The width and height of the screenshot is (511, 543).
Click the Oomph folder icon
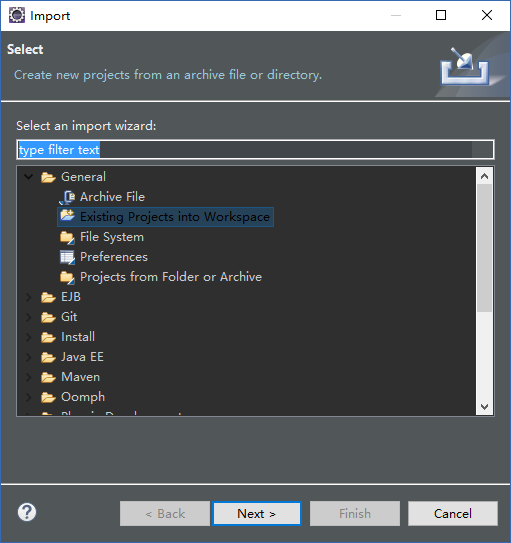point(48,398)
